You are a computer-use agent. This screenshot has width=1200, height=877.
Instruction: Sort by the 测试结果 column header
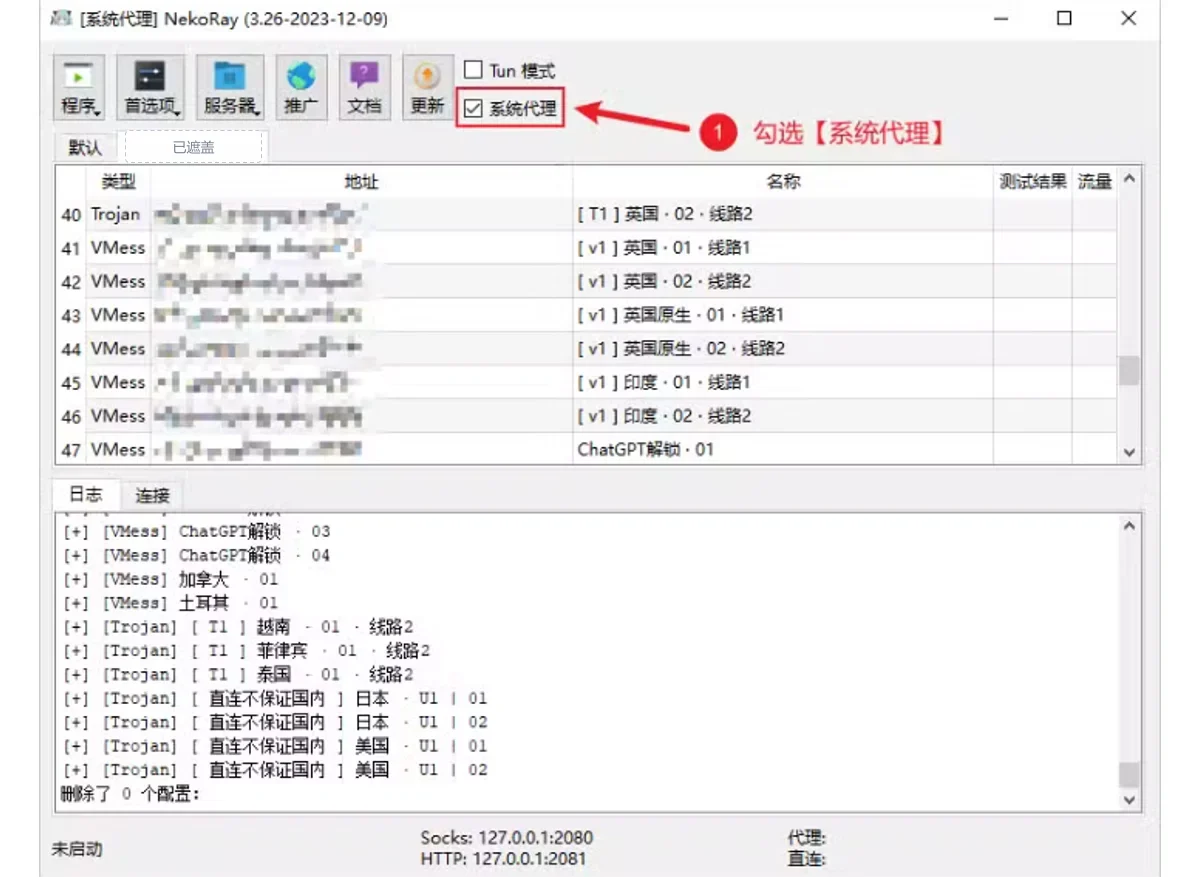click(x=1033, y=182)
